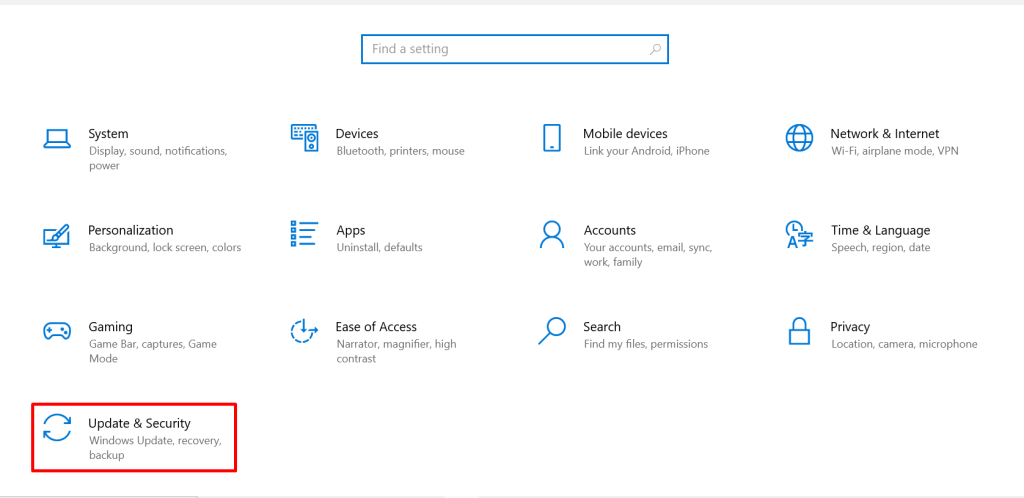Select the Network & Internet globe icon

coord(799,138)
